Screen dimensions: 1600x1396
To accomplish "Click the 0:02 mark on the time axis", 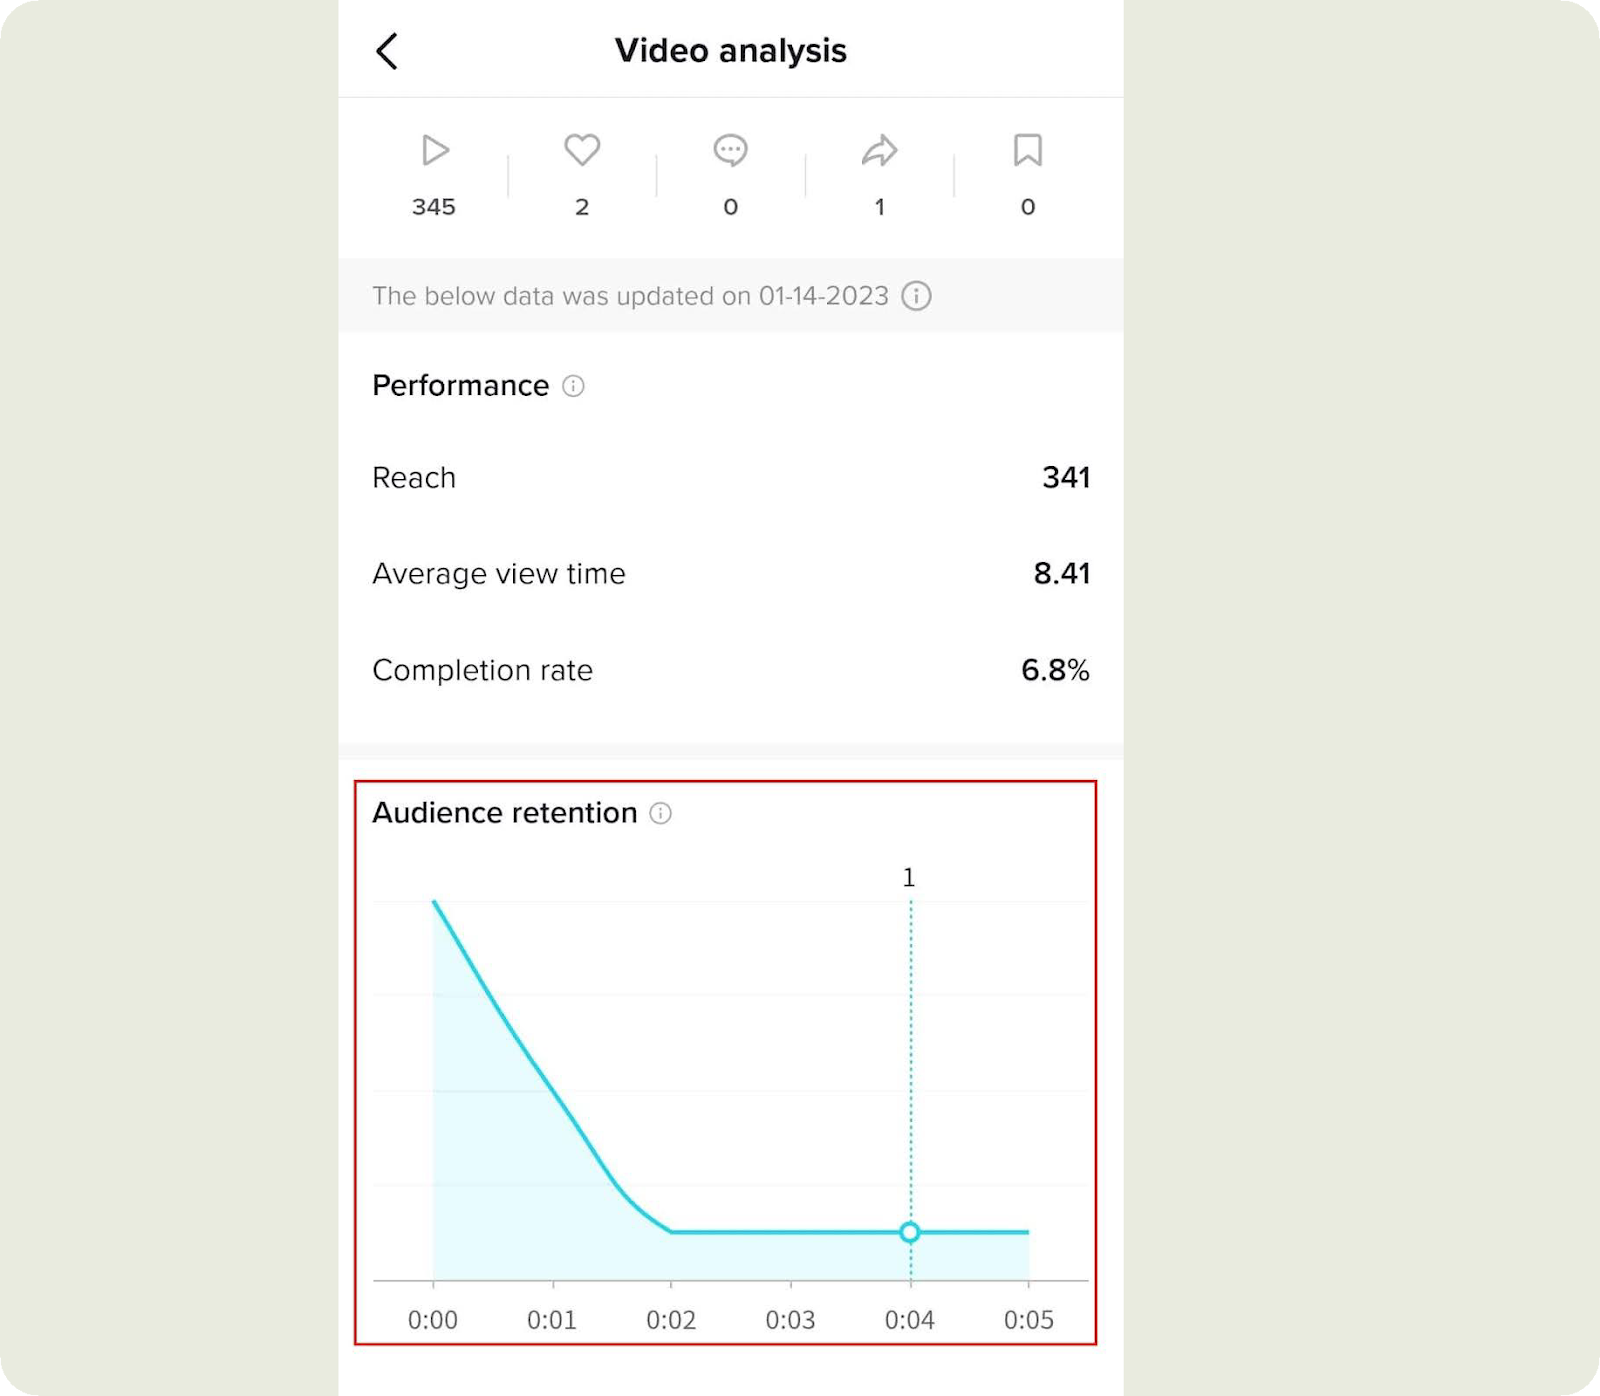I will point(671,1320).
